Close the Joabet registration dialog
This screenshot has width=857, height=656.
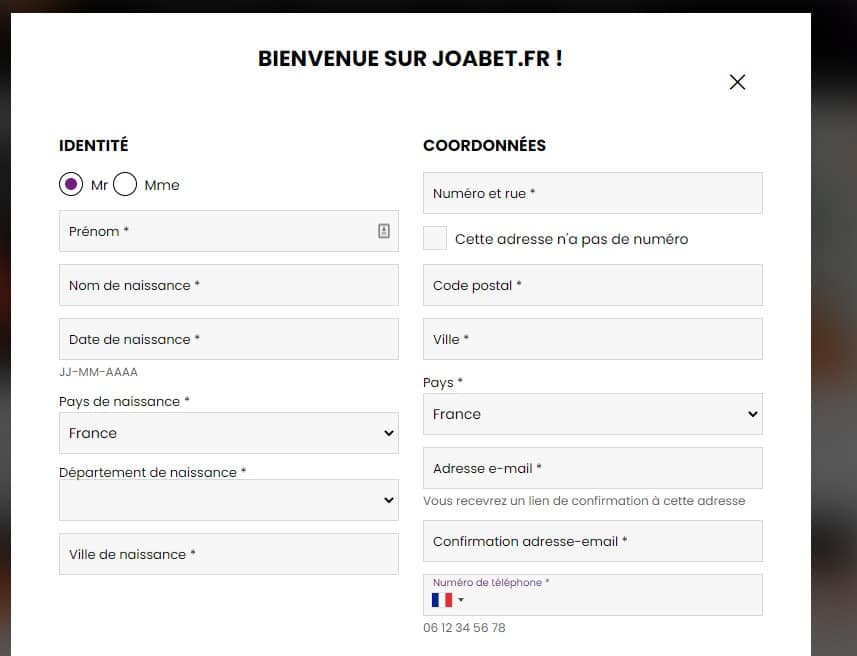737,82
